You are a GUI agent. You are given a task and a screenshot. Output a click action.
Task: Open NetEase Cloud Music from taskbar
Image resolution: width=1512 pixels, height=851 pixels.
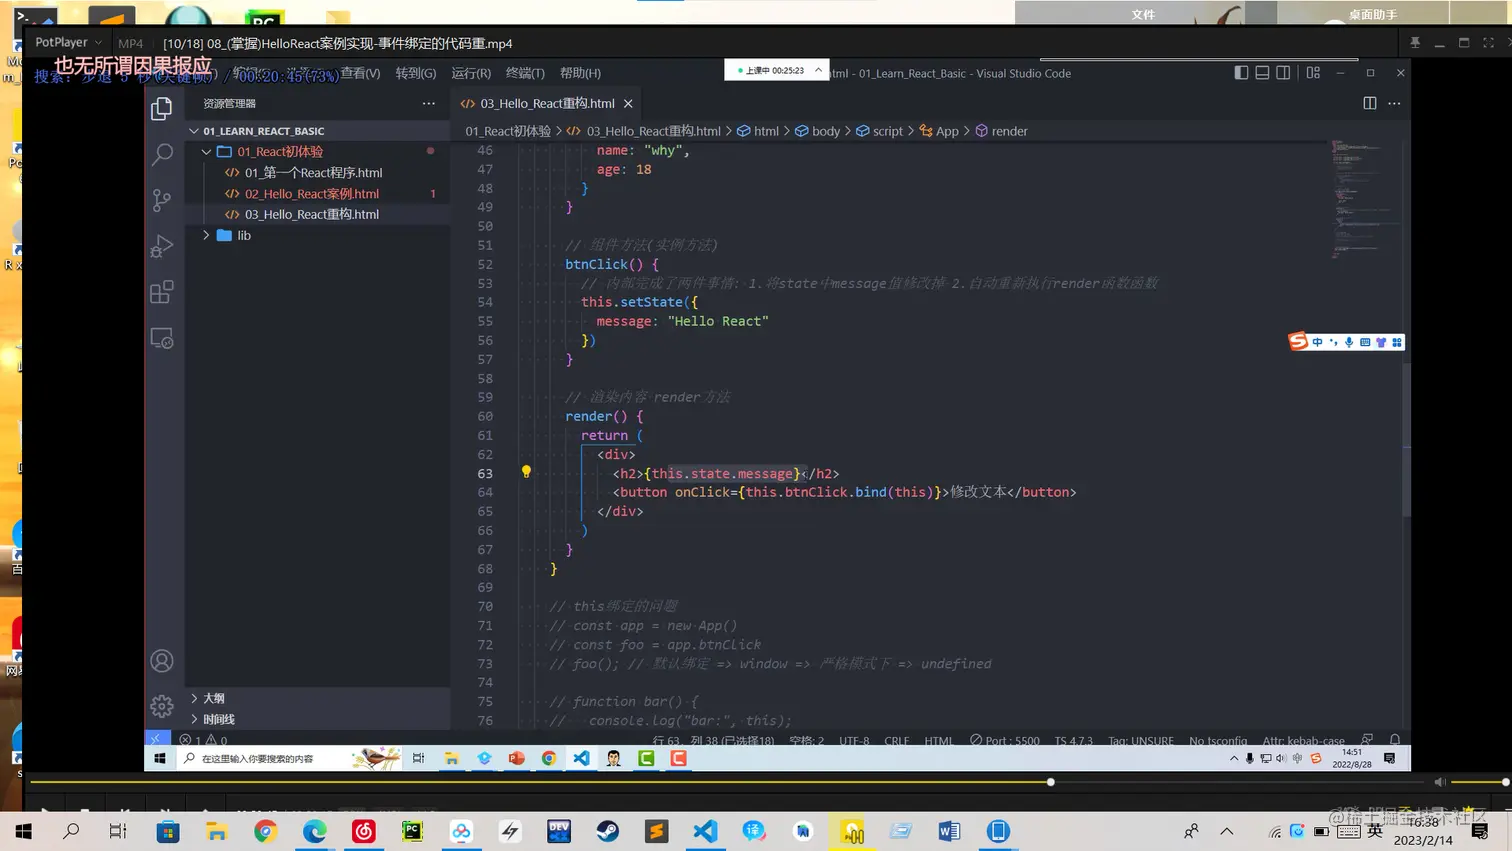click(363, 831)
